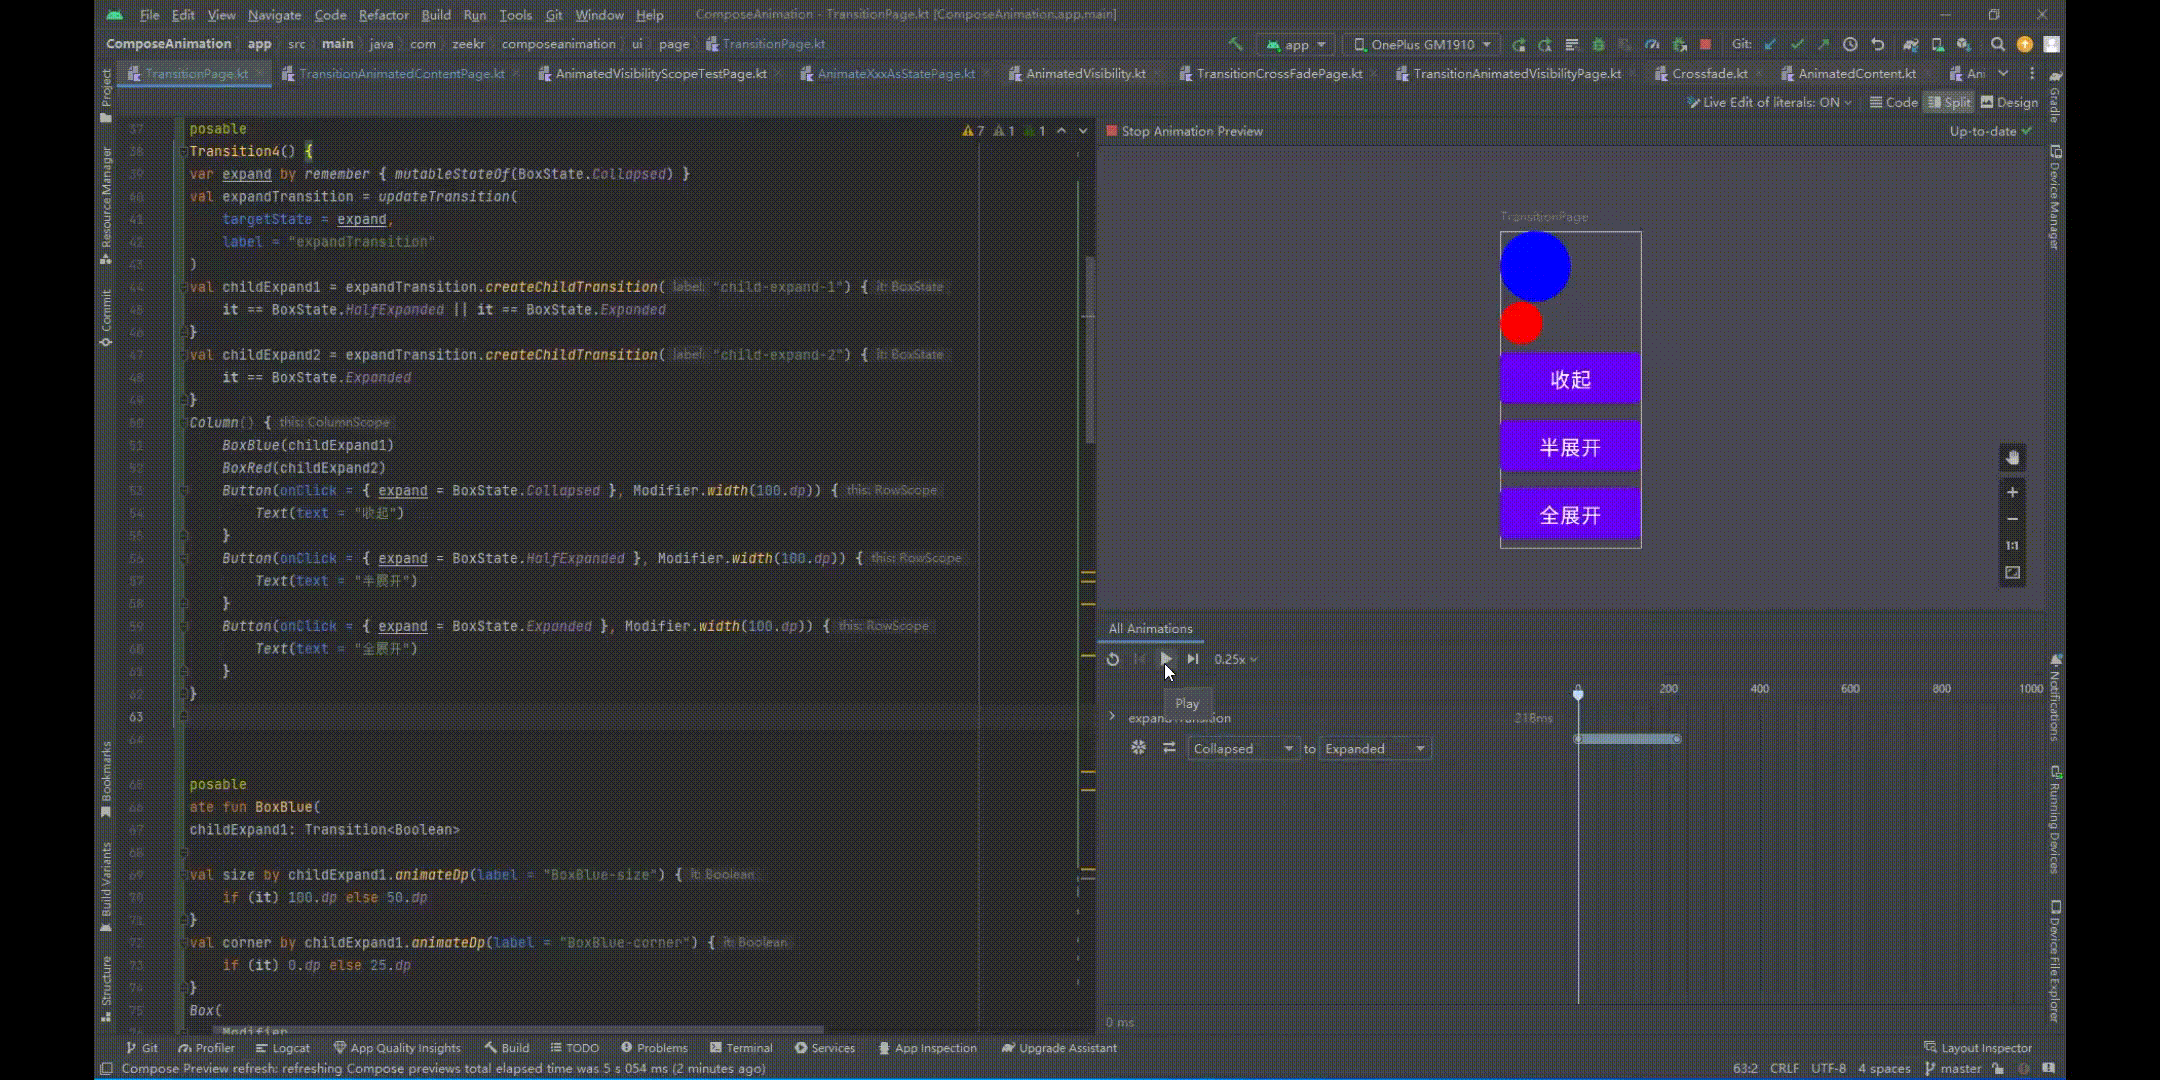
Task: Zoom in the preview with the plus icon
Action: pyautogui.click(x=2012, y=492)
